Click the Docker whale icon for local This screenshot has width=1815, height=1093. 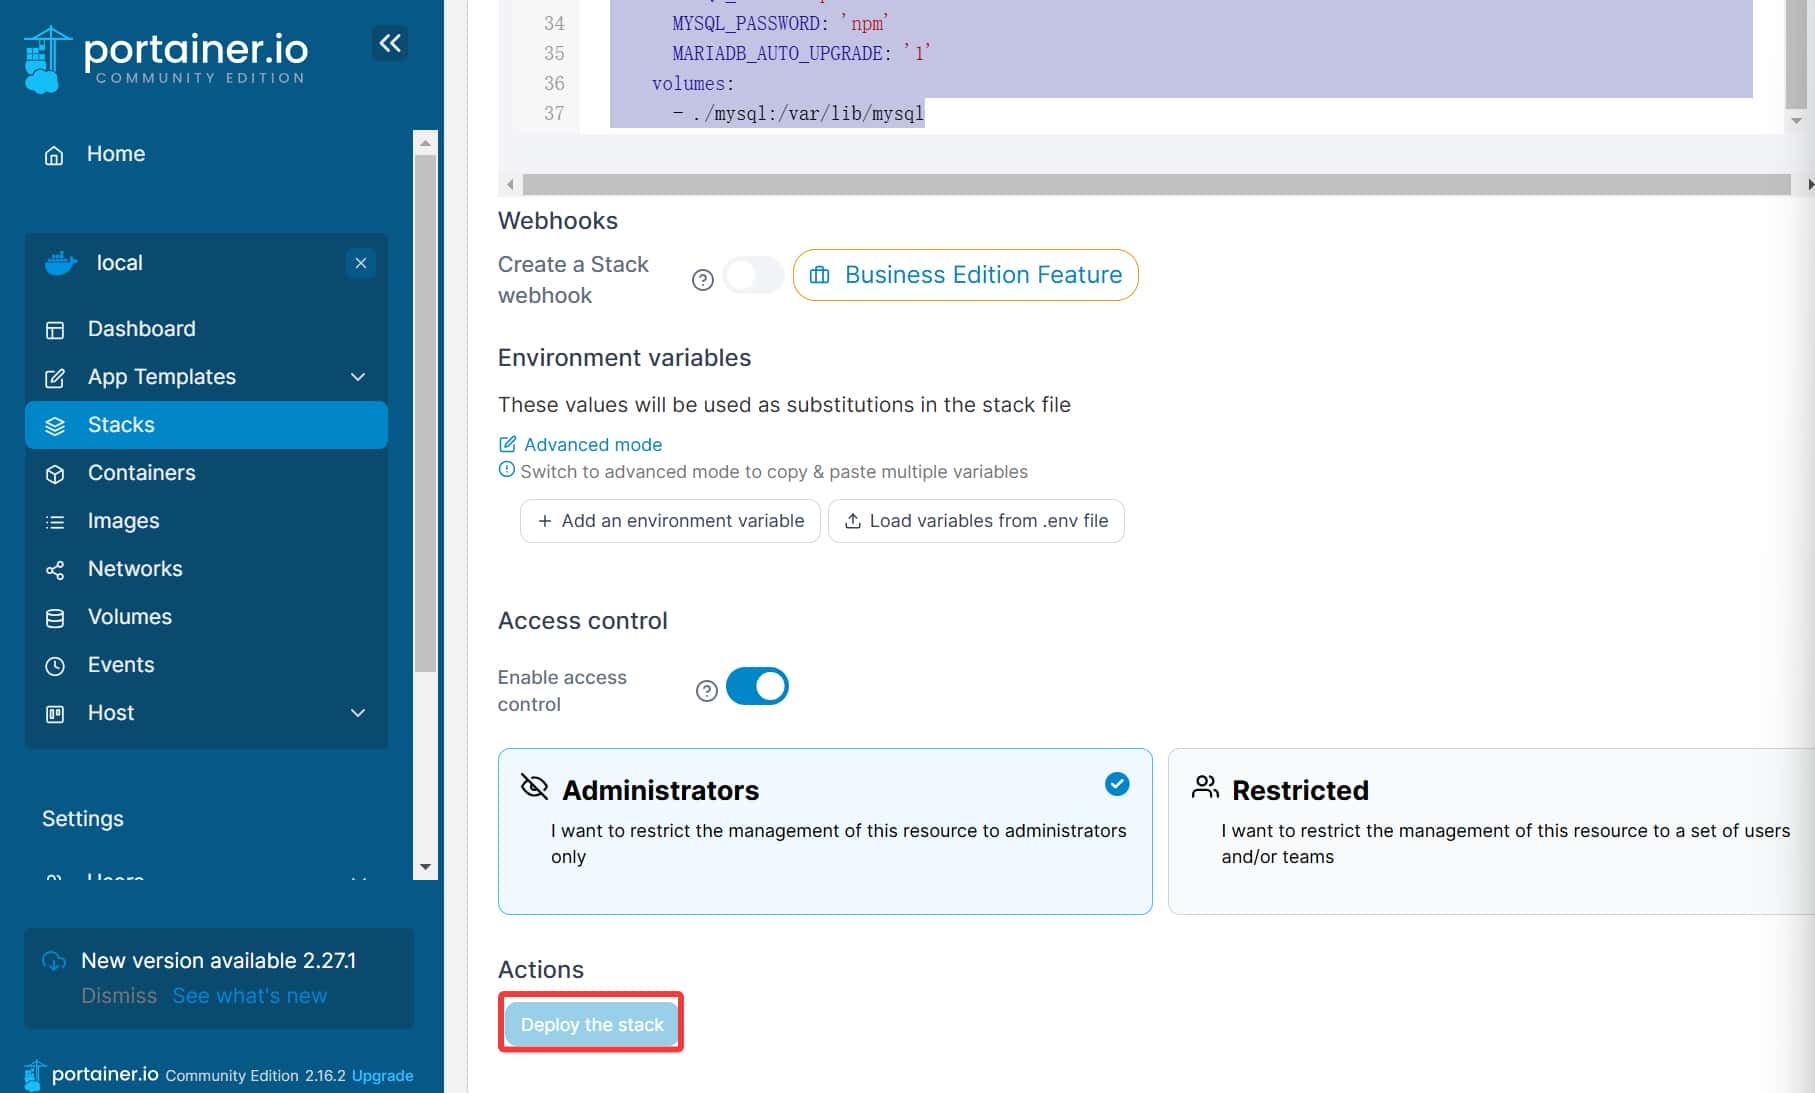point(61,263)
